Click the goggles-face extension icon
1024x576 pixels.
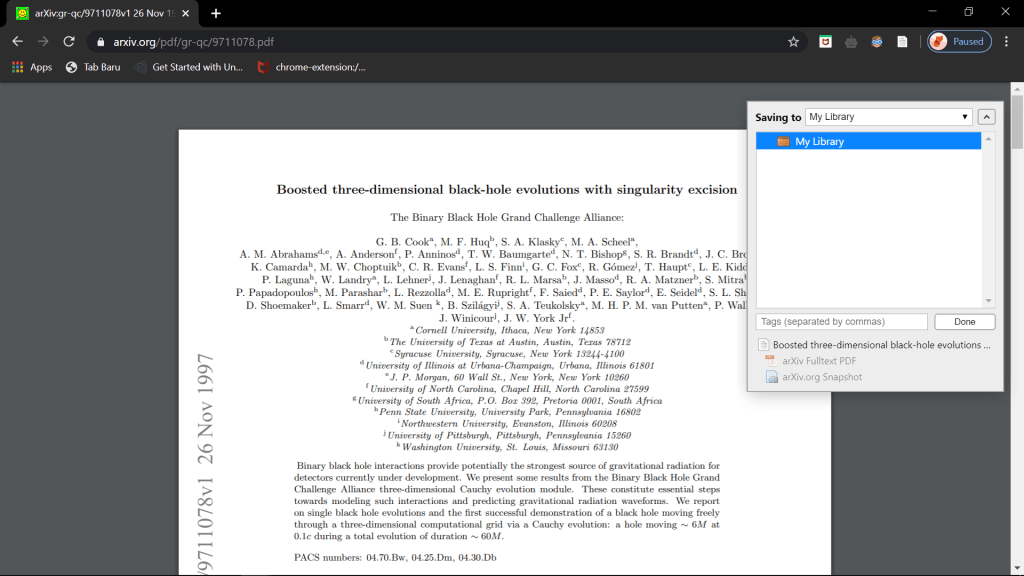coord(876,42)
